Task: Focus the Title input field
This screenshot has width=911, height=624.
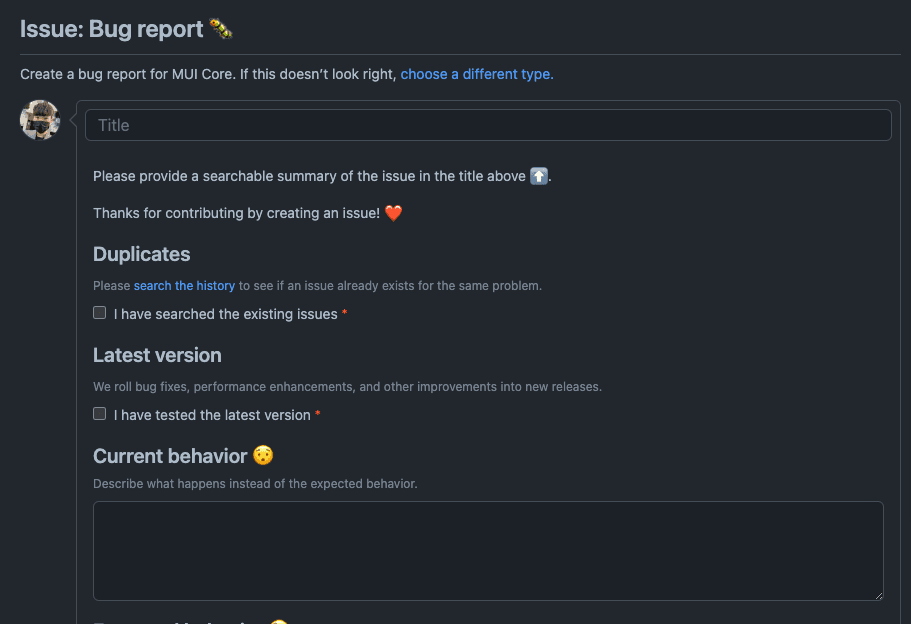Action: click(x=488, y=125)
